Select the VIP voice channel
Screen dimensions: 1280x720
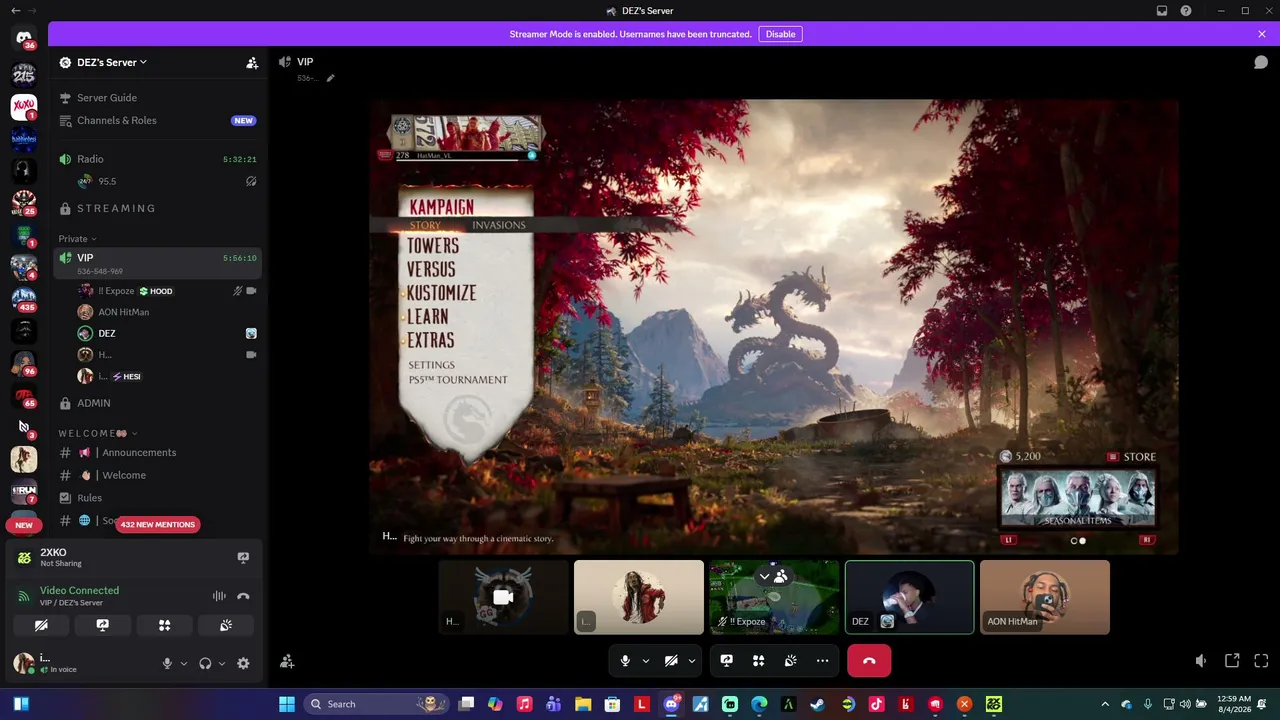pyautogui.click(x=158, y=262)
